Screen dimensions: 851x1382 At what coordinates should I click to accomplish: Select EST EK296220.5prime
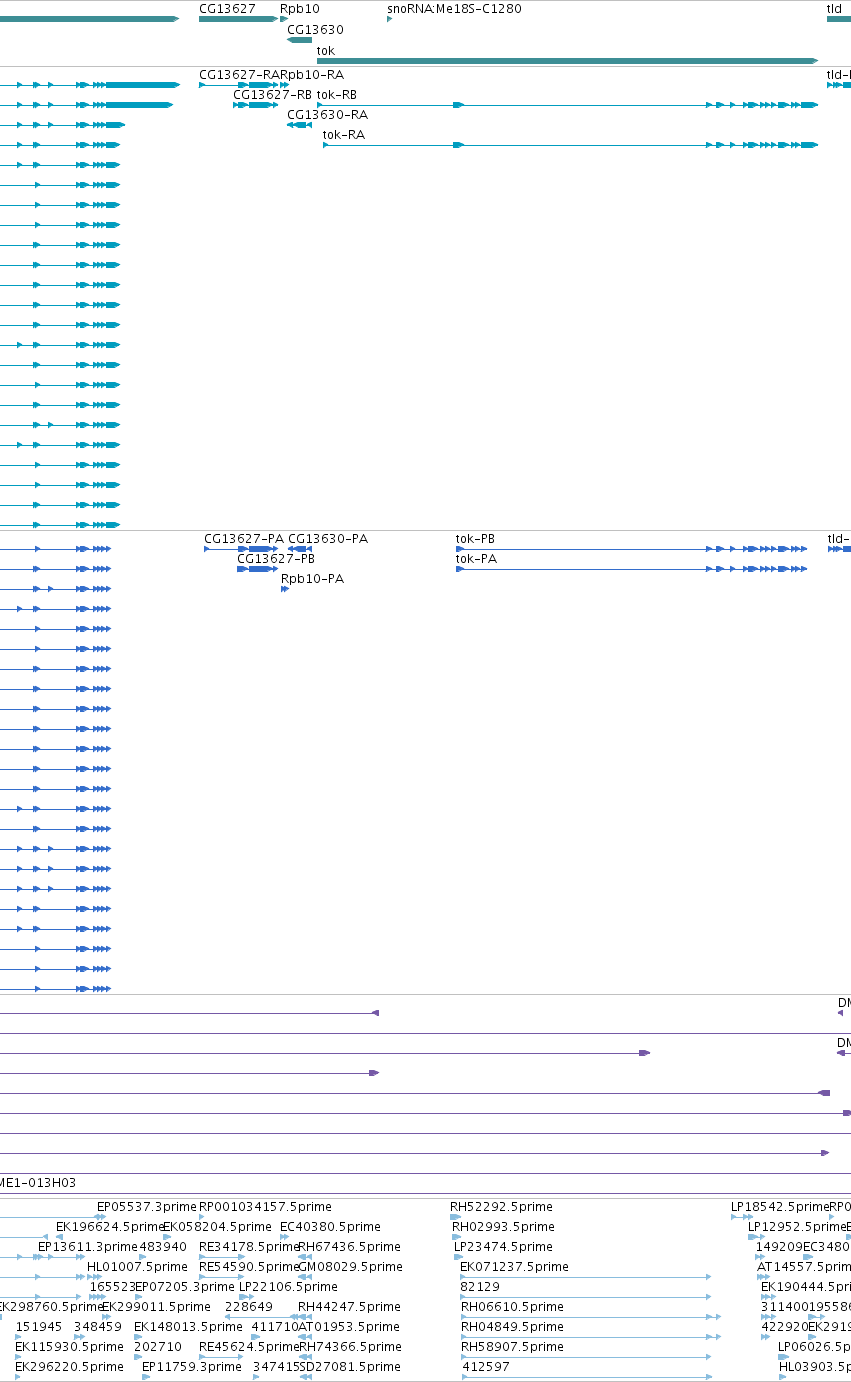pyautogui.click(x=69, y=1367)
